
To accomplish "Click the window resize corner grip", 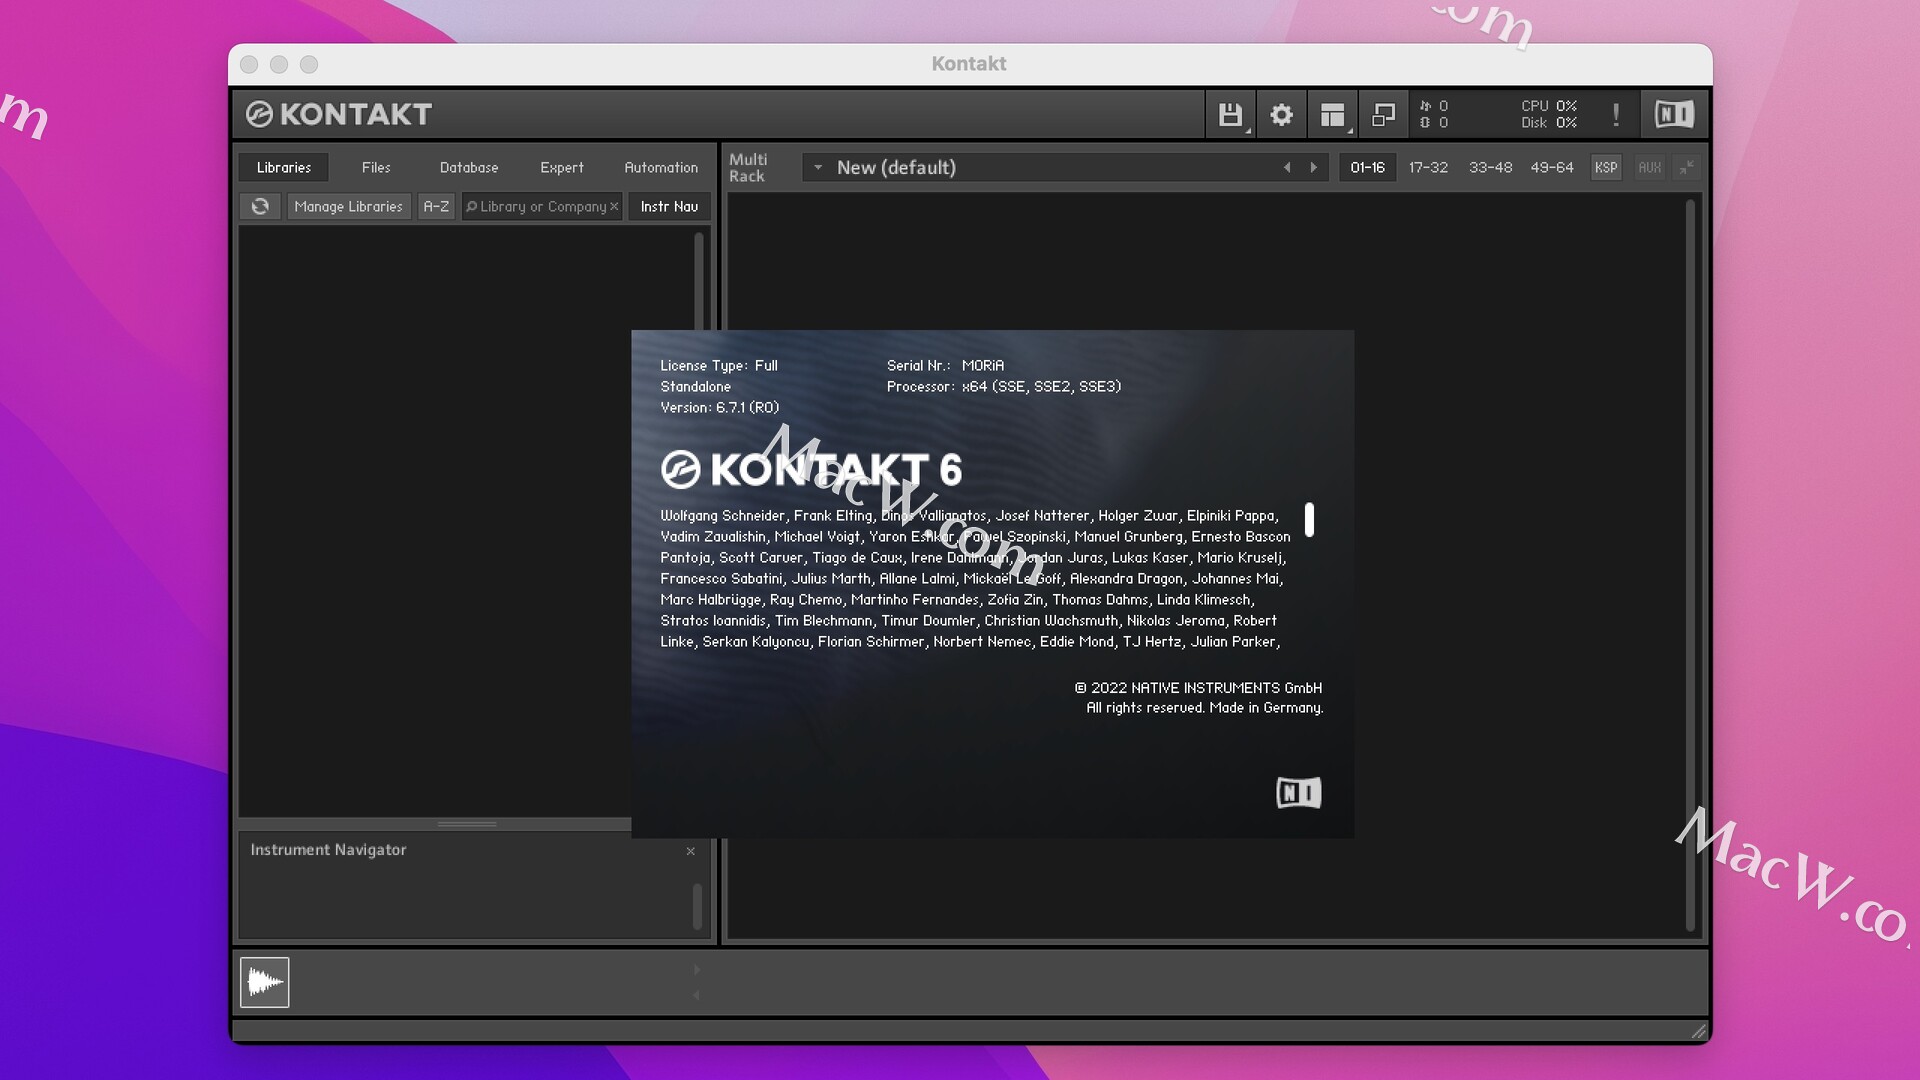I will click(1698, 1031).
